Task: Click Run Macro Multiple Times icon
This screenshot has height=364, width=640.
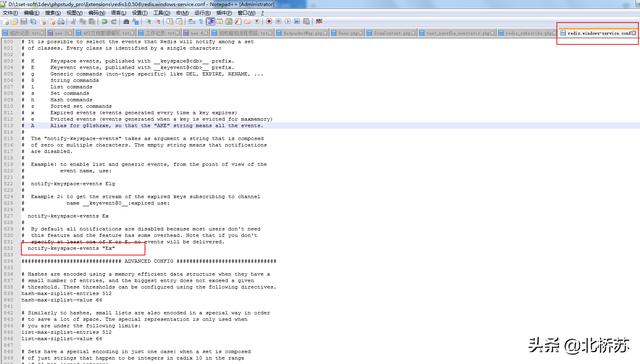Action: pyautogui.click(x=297, y=22)
